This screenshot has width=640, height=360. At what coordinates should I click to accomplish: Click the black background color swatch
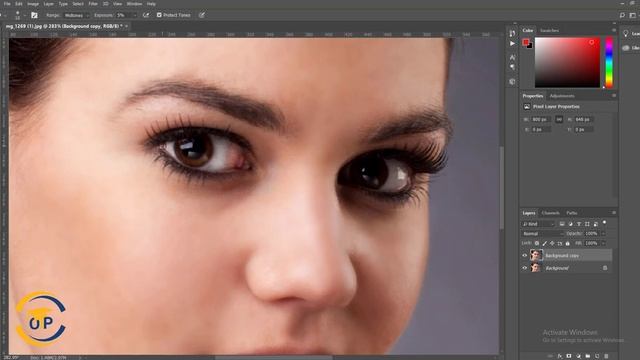click(x=530, y=46)
